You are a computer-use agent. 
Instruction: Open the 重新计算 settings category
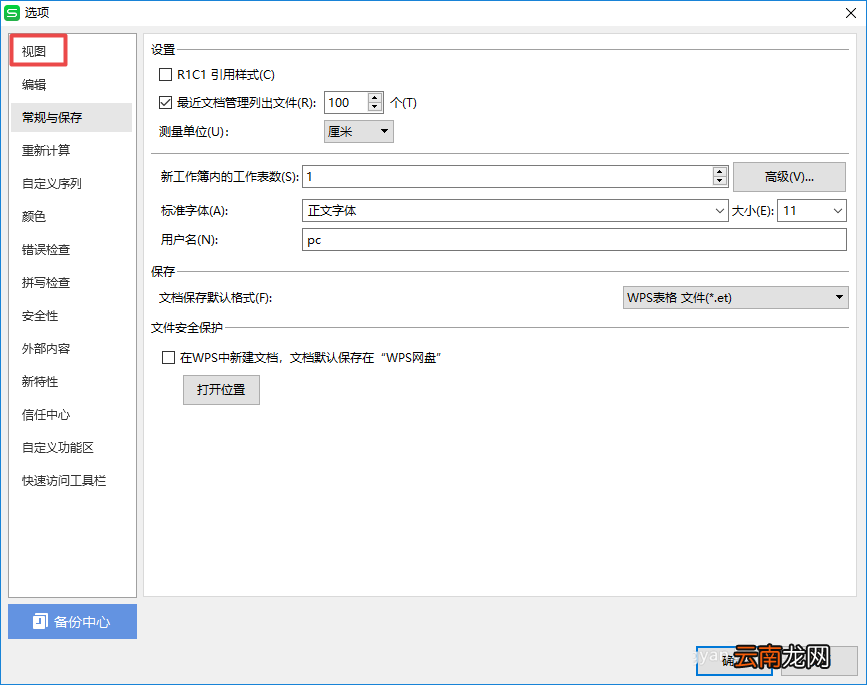pyautogui.click(x=46, y=150)
